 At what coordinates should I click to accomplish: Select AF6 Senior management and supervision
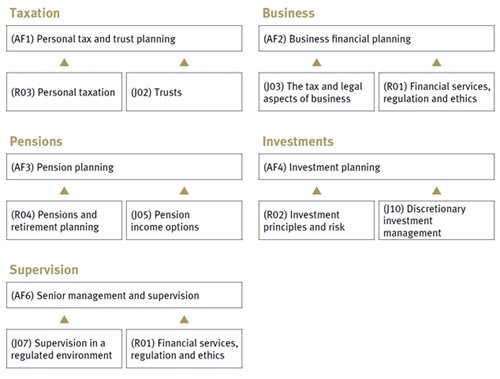click(x=124, y=295)
